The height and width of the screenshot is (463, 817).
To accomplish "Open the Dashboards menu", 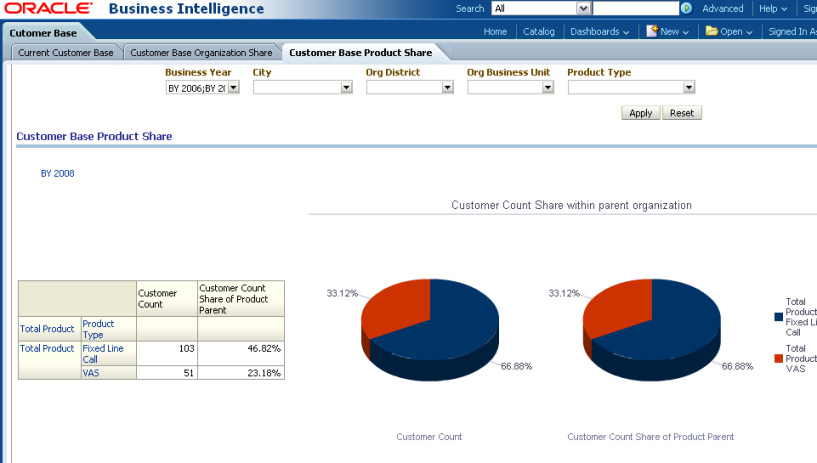I will click(599, 32).
